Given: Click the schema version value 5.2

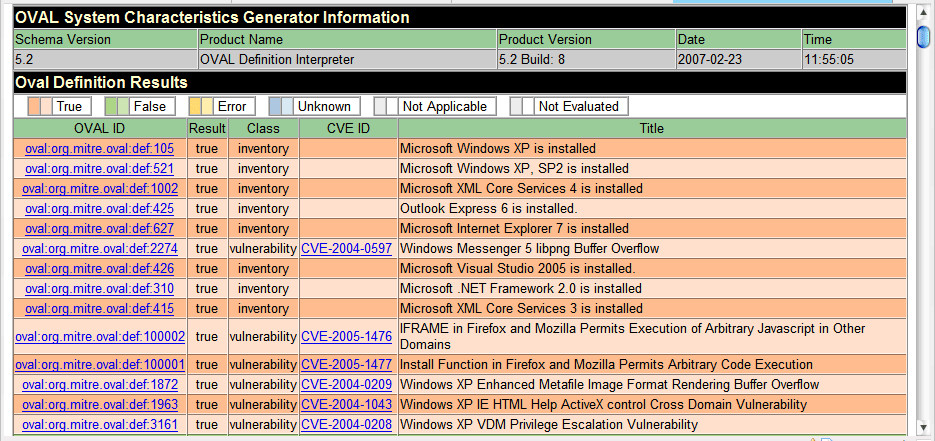Looking at the screenshot, I should (x=106, y=60).
